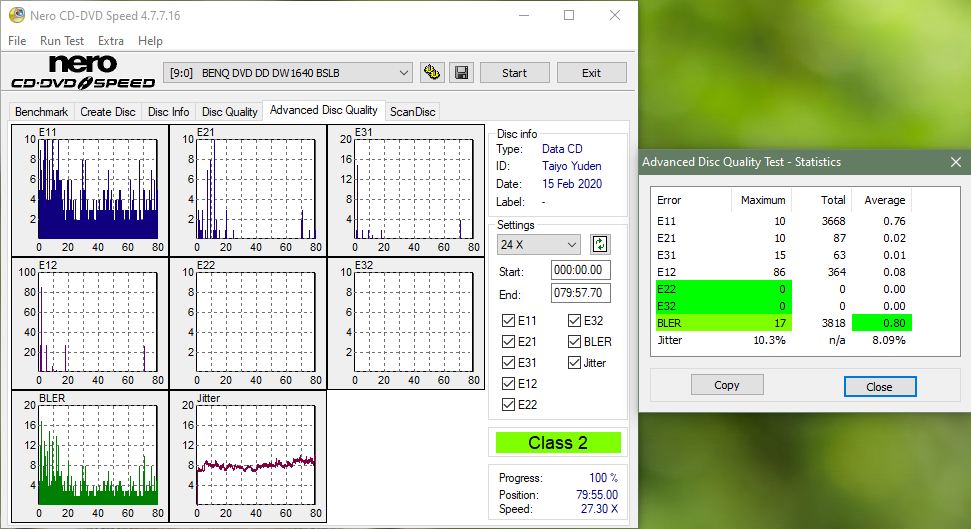The image size is (971, 529).
Task: Click the Progress 100 % value
Action: [603, 478]
